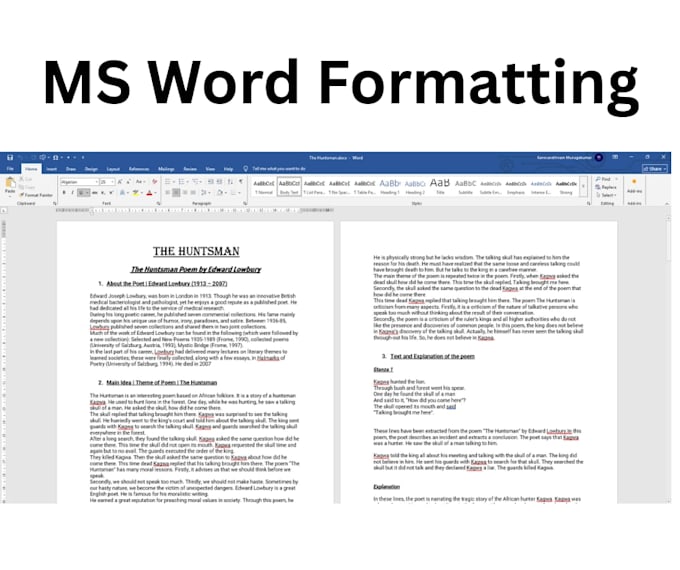
Task: Decrease font size with the Shrink Font icon
Action: click(x=128, y=183)
